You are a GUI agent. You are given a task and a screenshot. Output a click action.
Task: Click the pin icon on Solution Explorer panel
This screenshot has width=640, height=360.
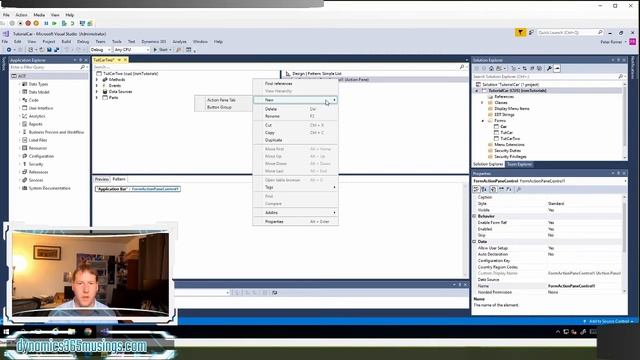point(618,60)
